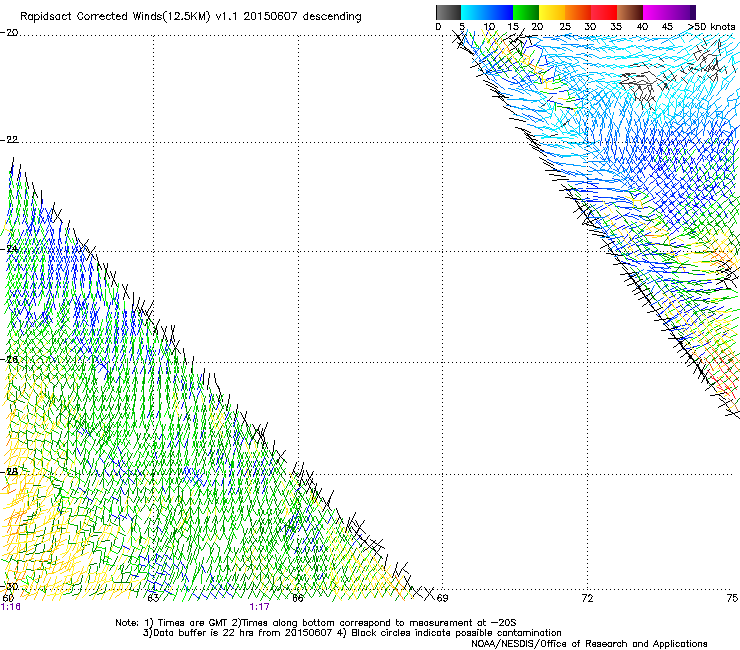Screen dimensions: 740x650
Task: Click the '35' legend scale label
Action: 616,26
